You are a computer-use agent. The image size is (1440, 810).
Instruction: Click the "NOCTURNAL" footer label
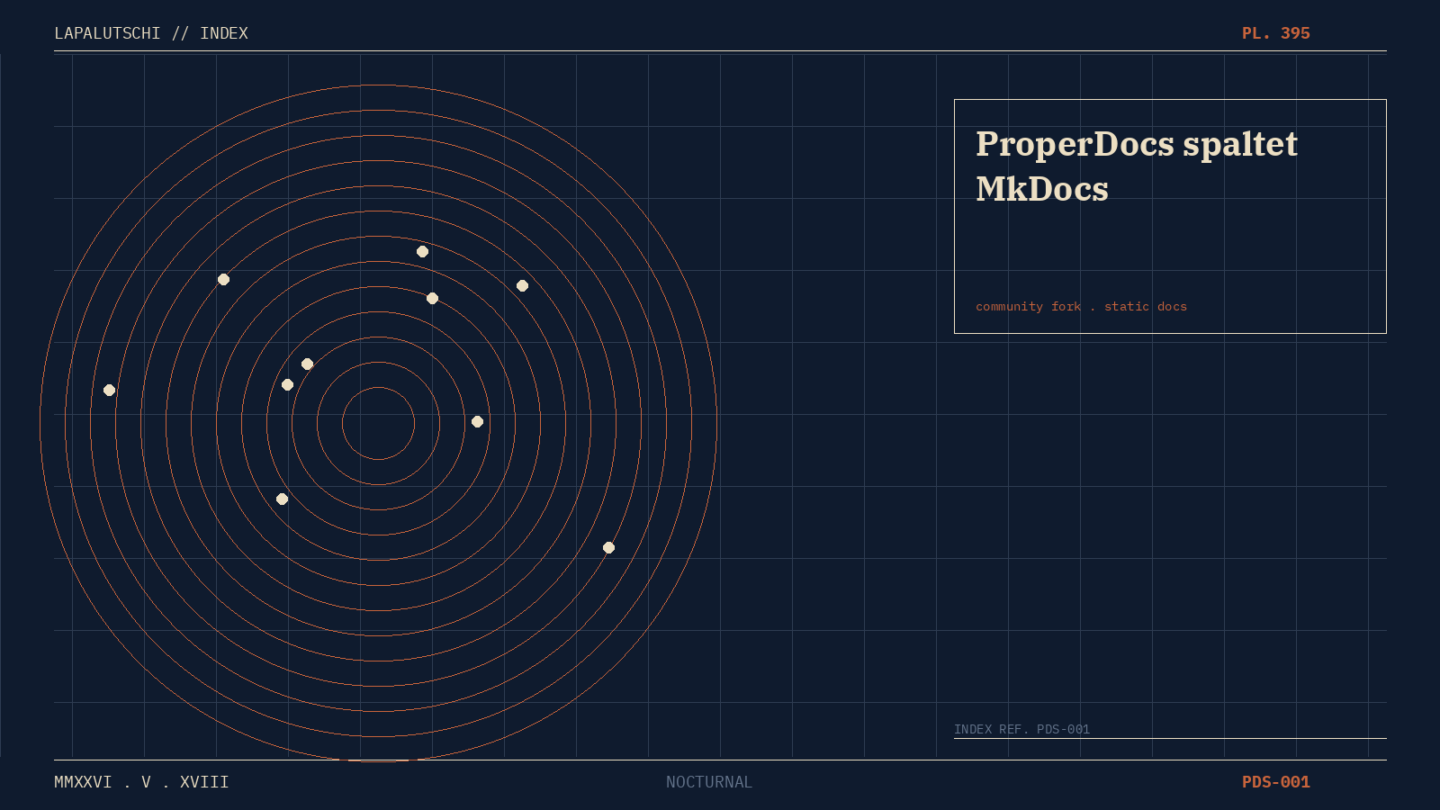(x=709, y=782)
